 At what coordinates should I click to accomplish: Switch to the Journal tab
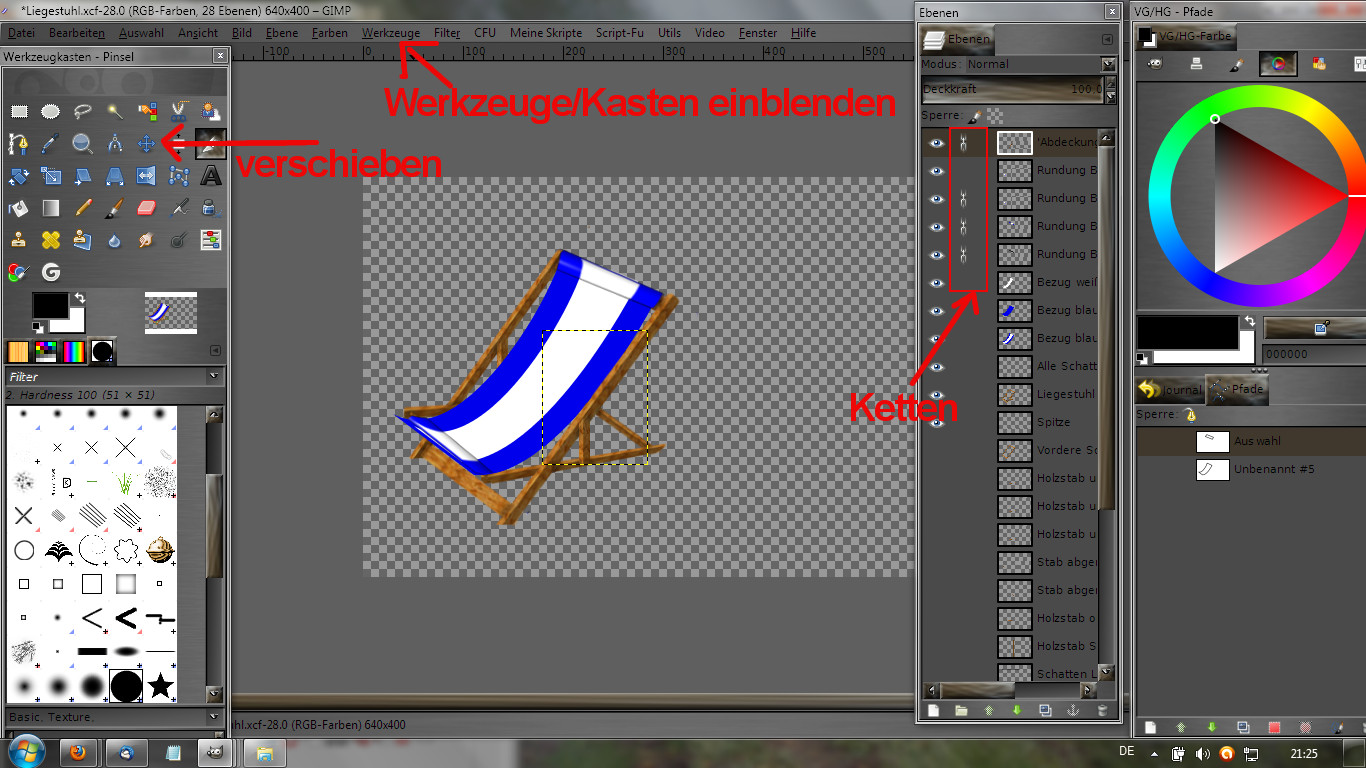(1171, 390)
